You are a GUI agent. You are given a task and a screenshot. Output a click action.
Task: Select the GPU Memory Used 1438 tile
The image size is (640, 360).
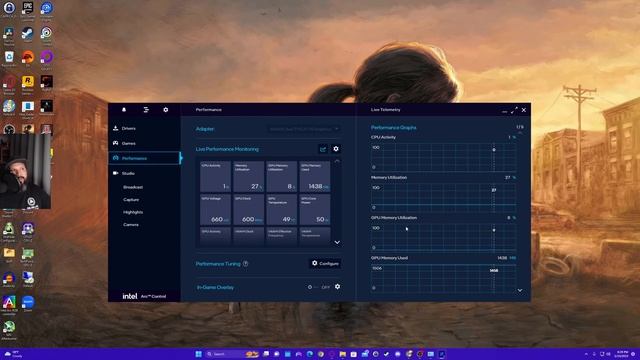(x=315, y=176)
